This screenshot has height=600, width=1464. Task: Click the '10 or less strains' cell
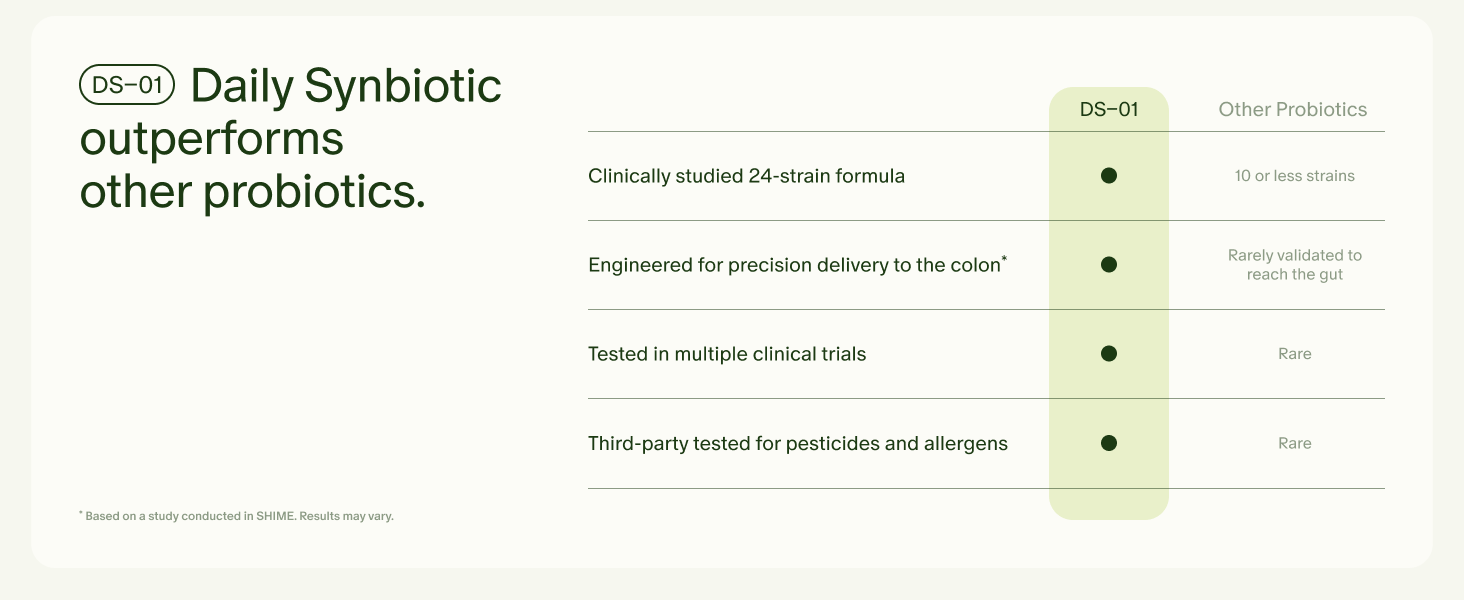coord(1294,176)
